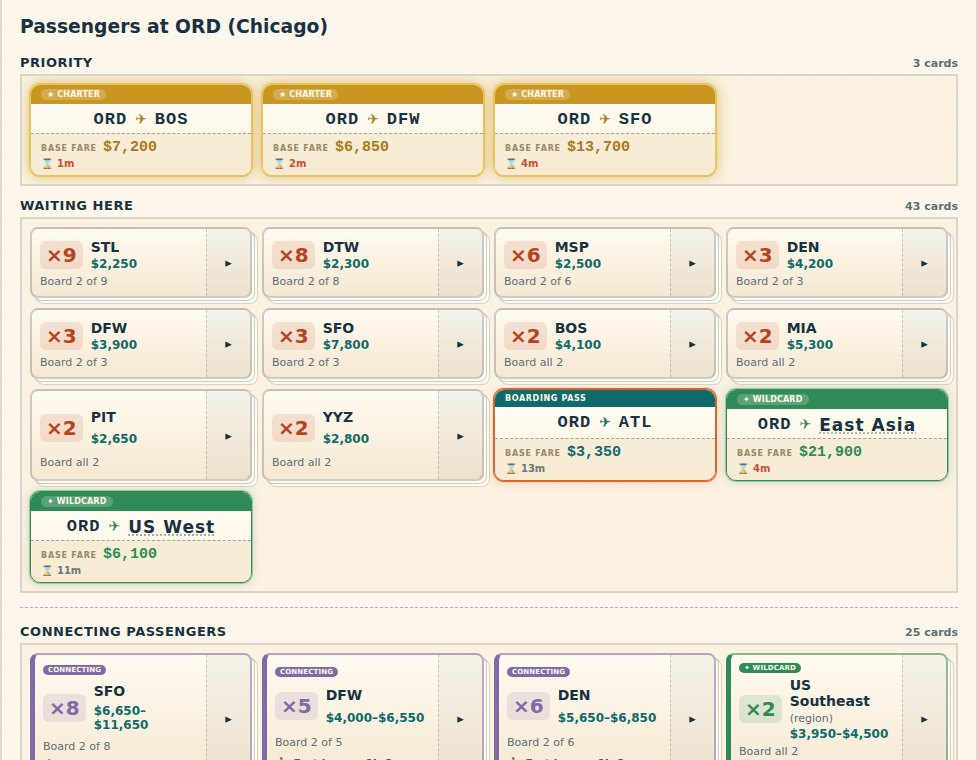Board both US Southeast wildcard passengers
The height and width of the screenshot is (760, 978).
[815, 708]
